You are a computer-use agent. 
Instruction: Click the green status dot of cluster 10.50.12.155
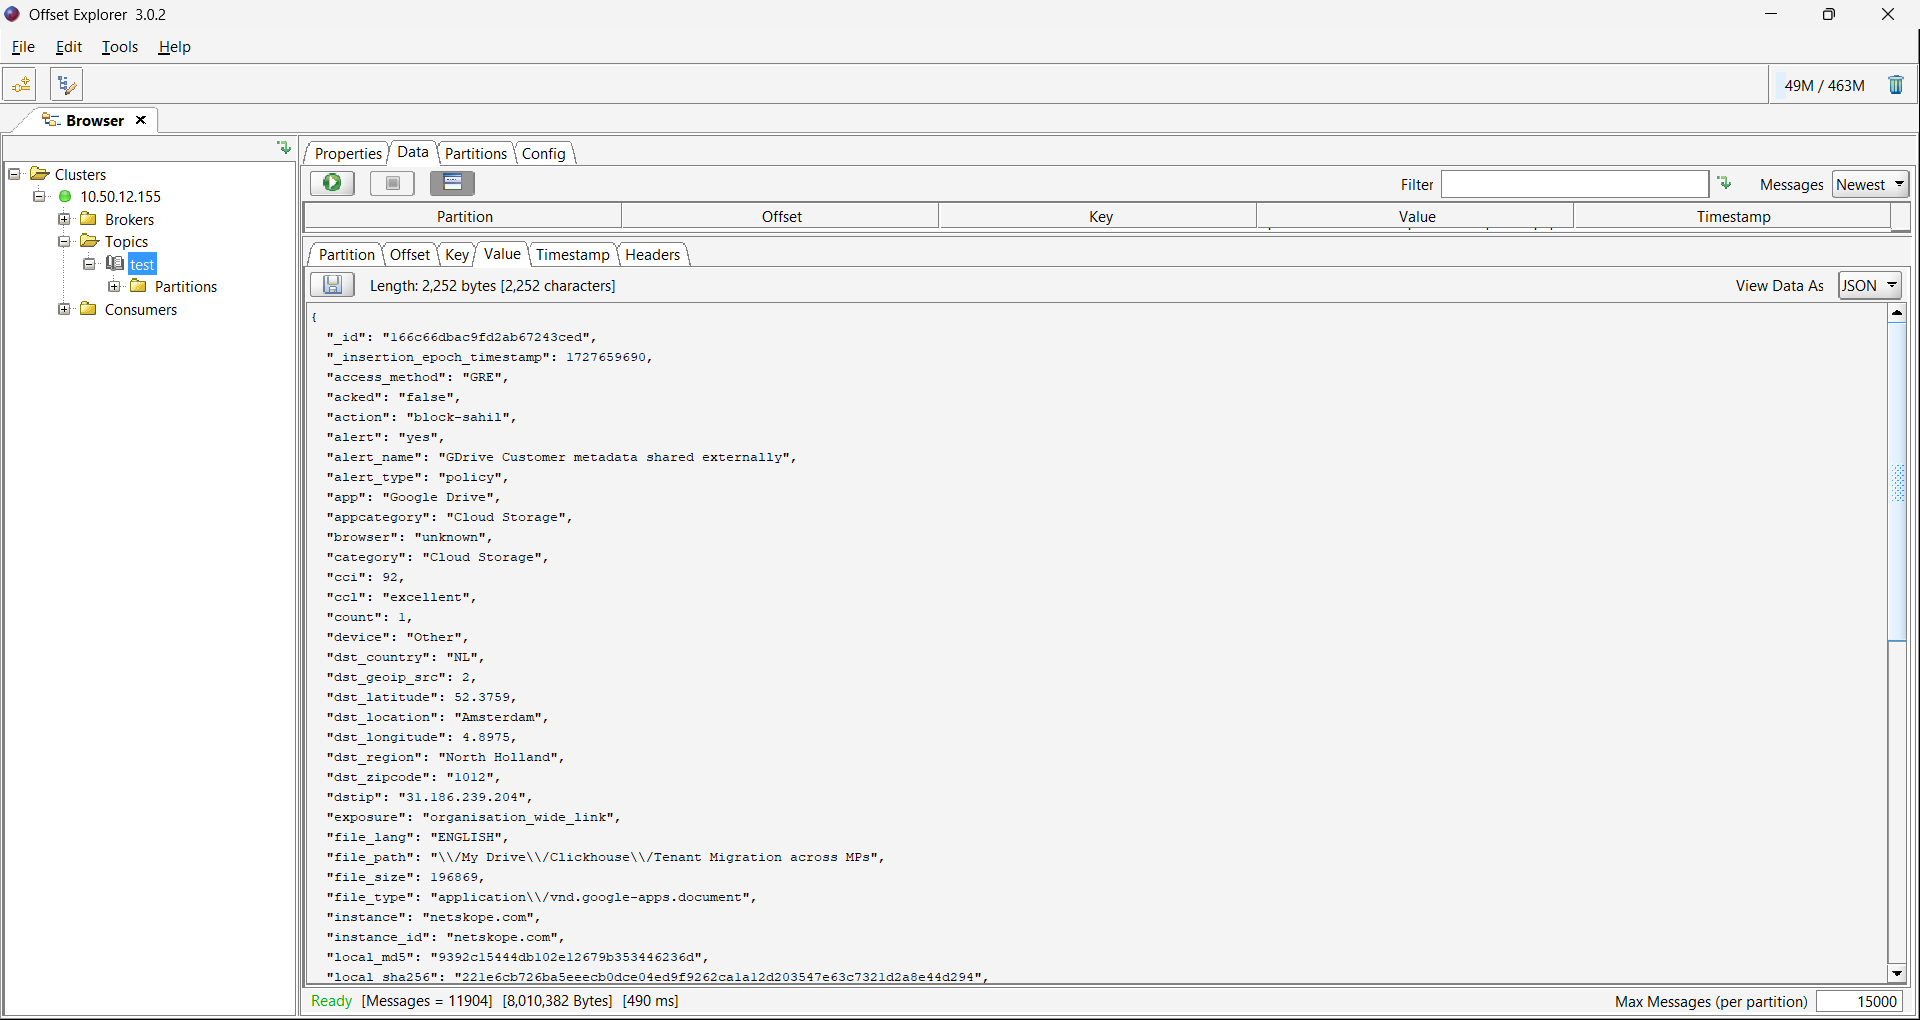[65, 197]
